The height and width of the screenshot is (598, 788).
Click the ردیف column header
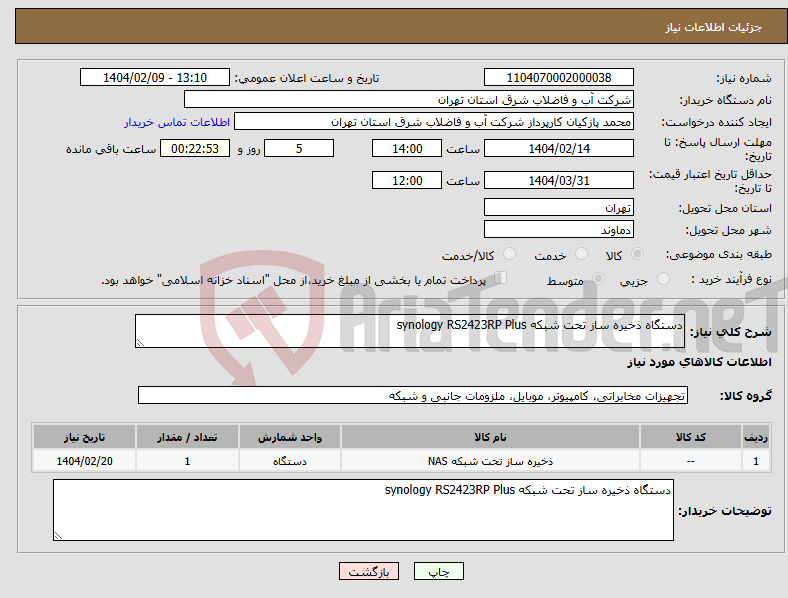tap(756, 437)
